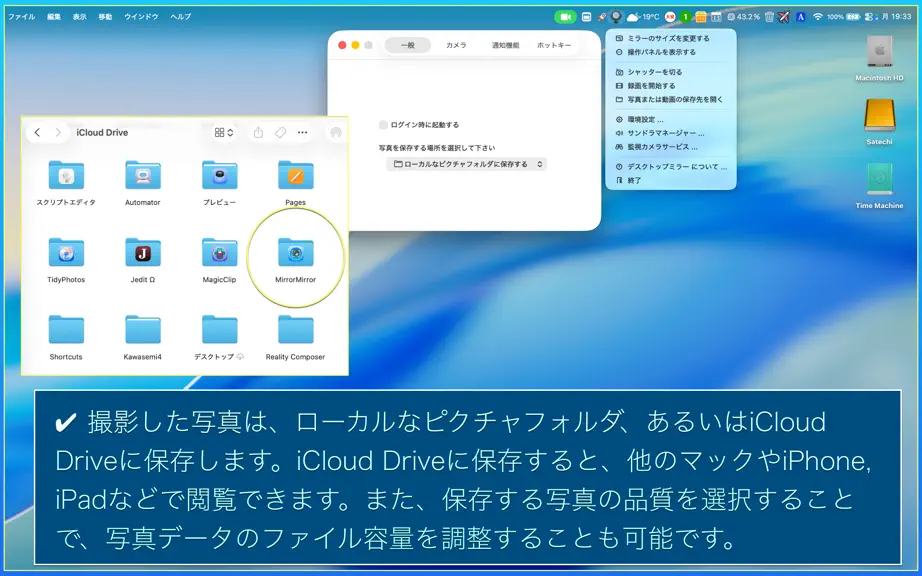This screenshot has height=576, width=922.
Task: Click the Tags icon in Finder toolbar
Action: pos(280,133)
